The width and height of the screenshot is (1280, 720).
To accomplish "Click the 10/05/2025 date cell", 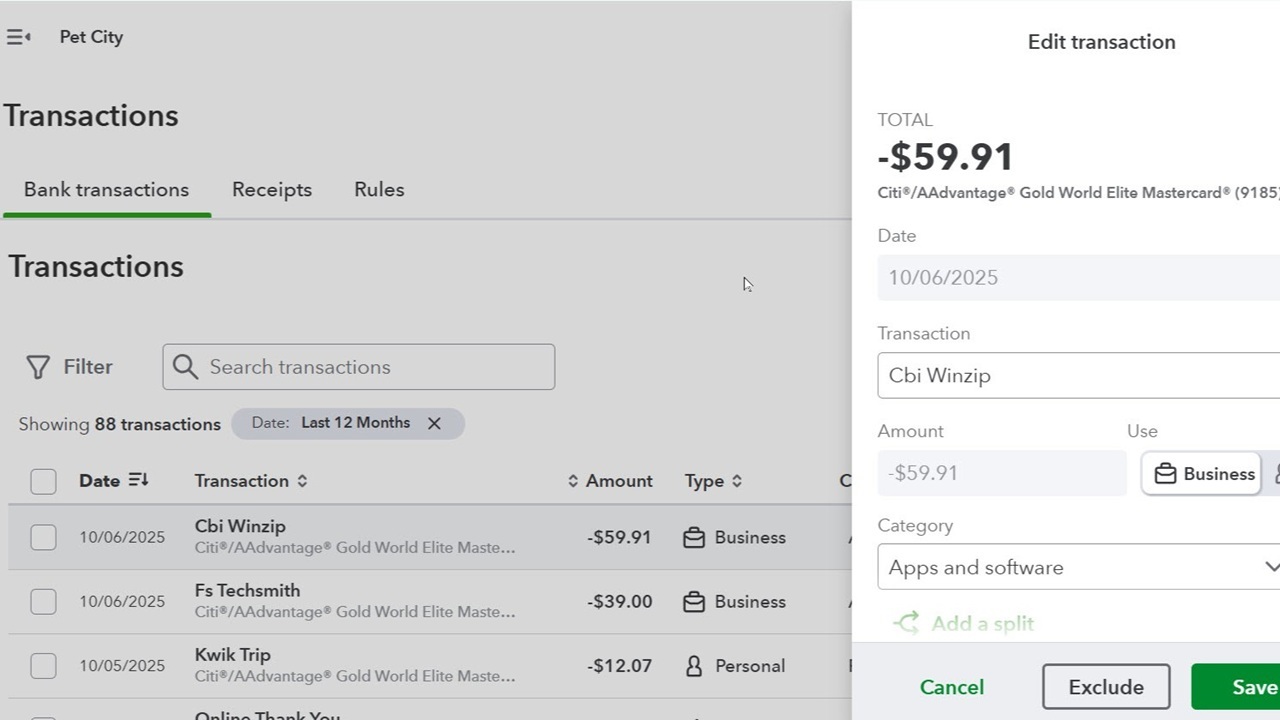I will (x=122, y=666).
